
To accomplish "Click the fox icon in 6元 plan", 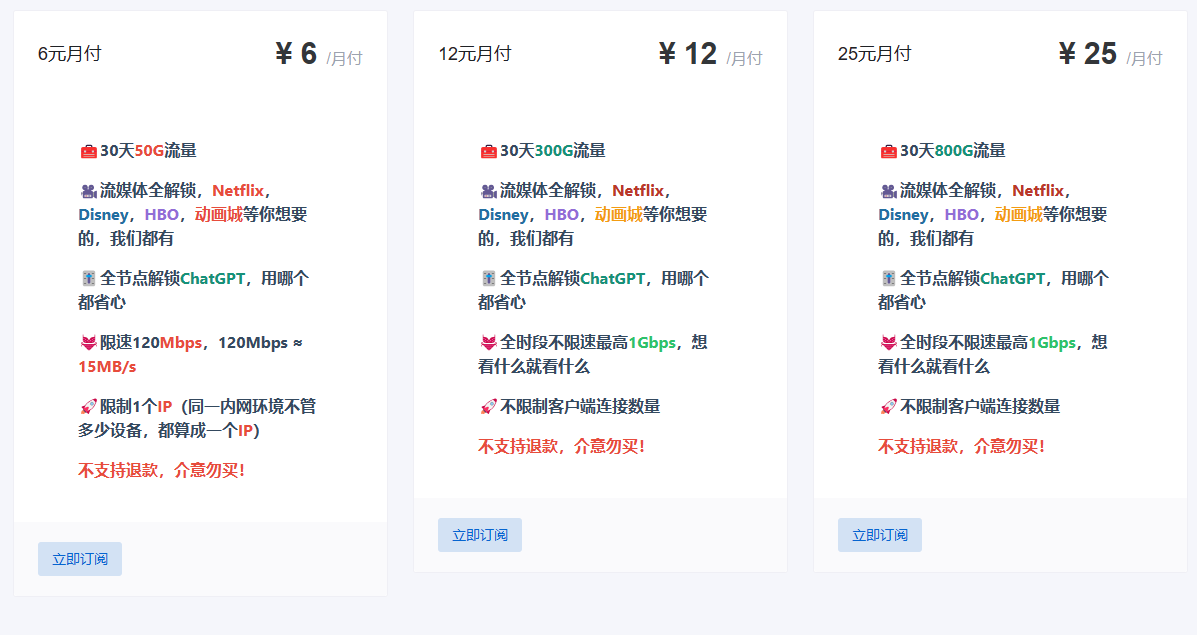I will click(x=88, y=343).
